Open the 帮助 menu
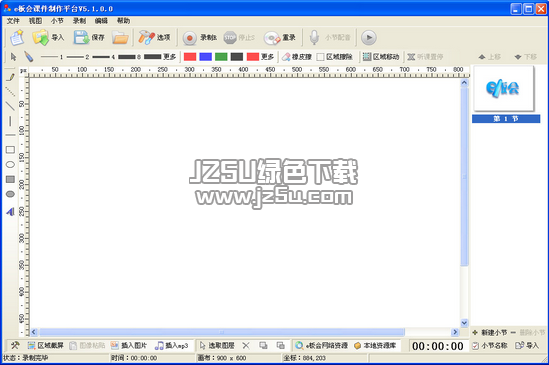Image resolution: width=549 pixels, height=365 pixels. tap(123, 21)
